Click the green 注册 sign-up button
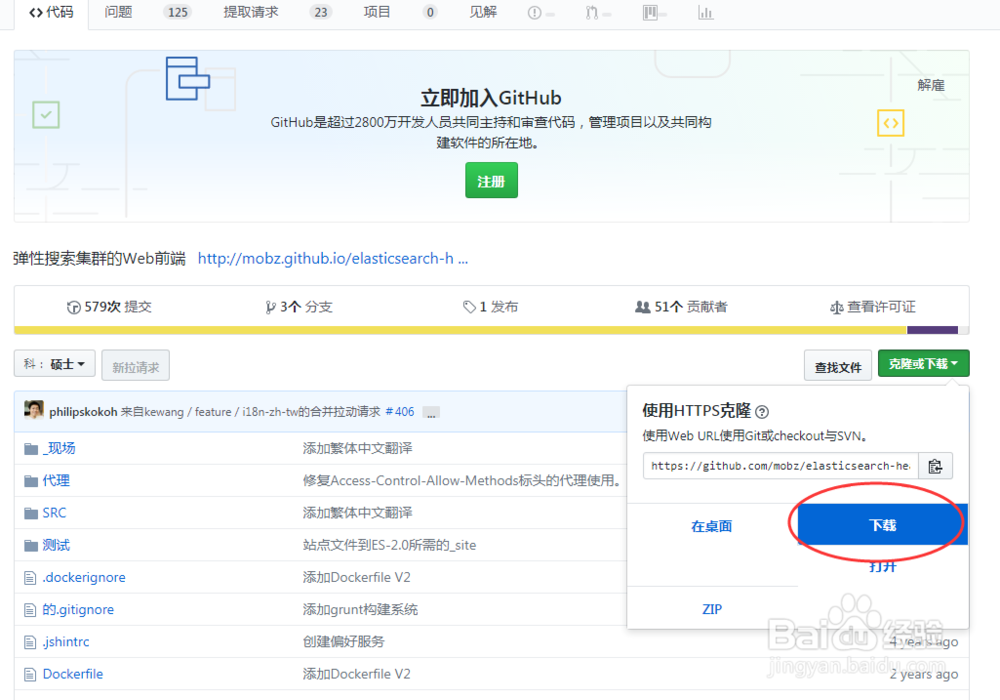Image resolution: width=1000 pixels, height=700 pixels. (x=491, y=180)
